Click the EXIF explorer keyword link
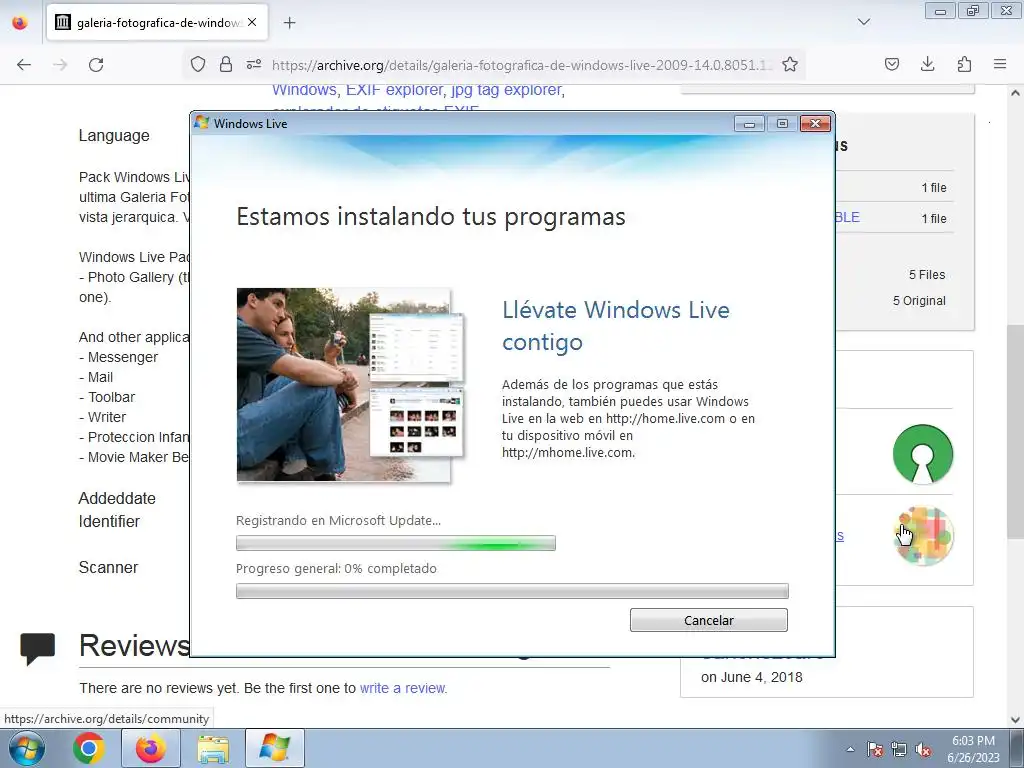Screen dimensions: 1024x768 click(x=396, y=89)
